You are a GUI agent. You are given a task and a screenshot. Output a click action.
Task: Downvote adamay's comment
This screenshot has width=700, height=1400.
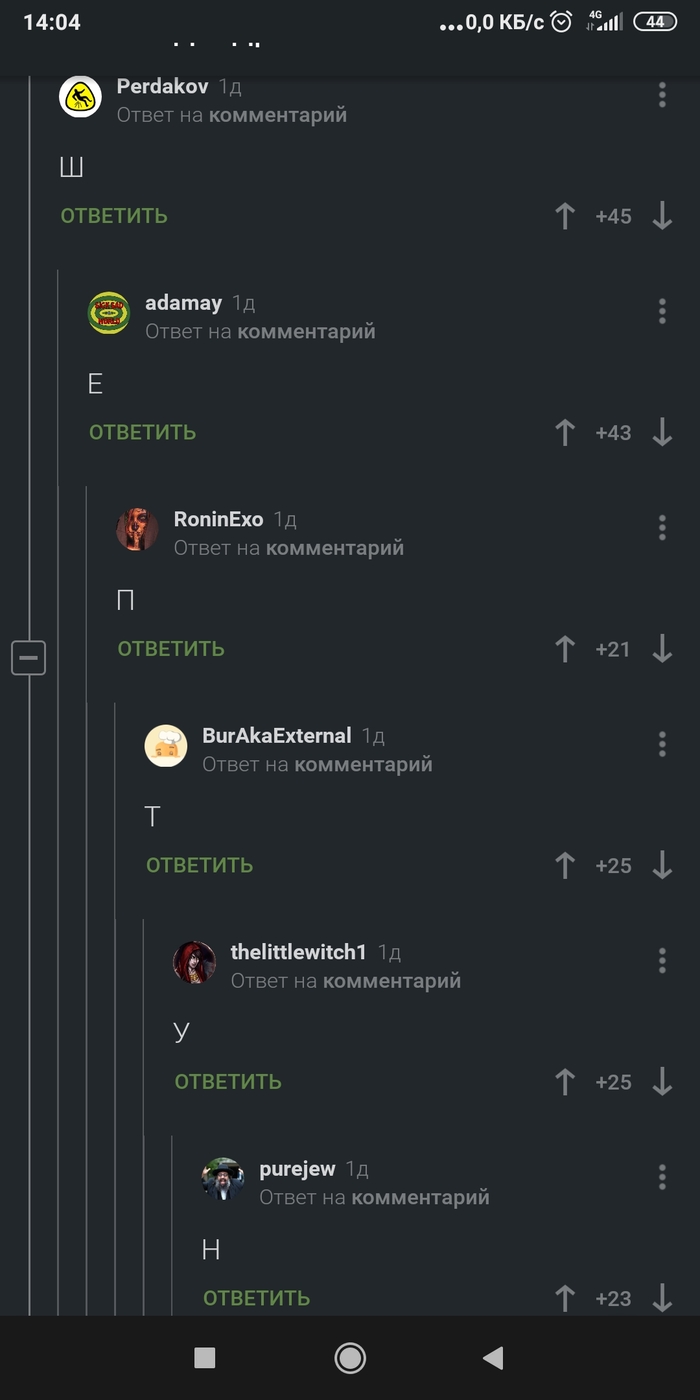[x=662, y=432]
